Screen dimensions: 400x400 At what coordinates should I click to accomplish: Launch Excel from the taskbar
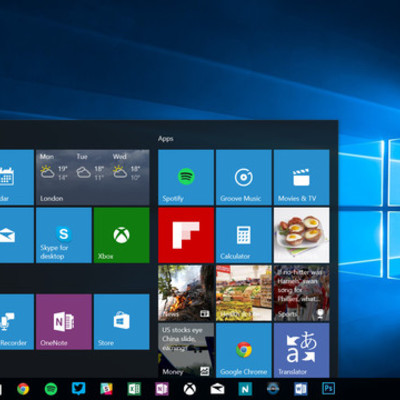click(134, 389)
